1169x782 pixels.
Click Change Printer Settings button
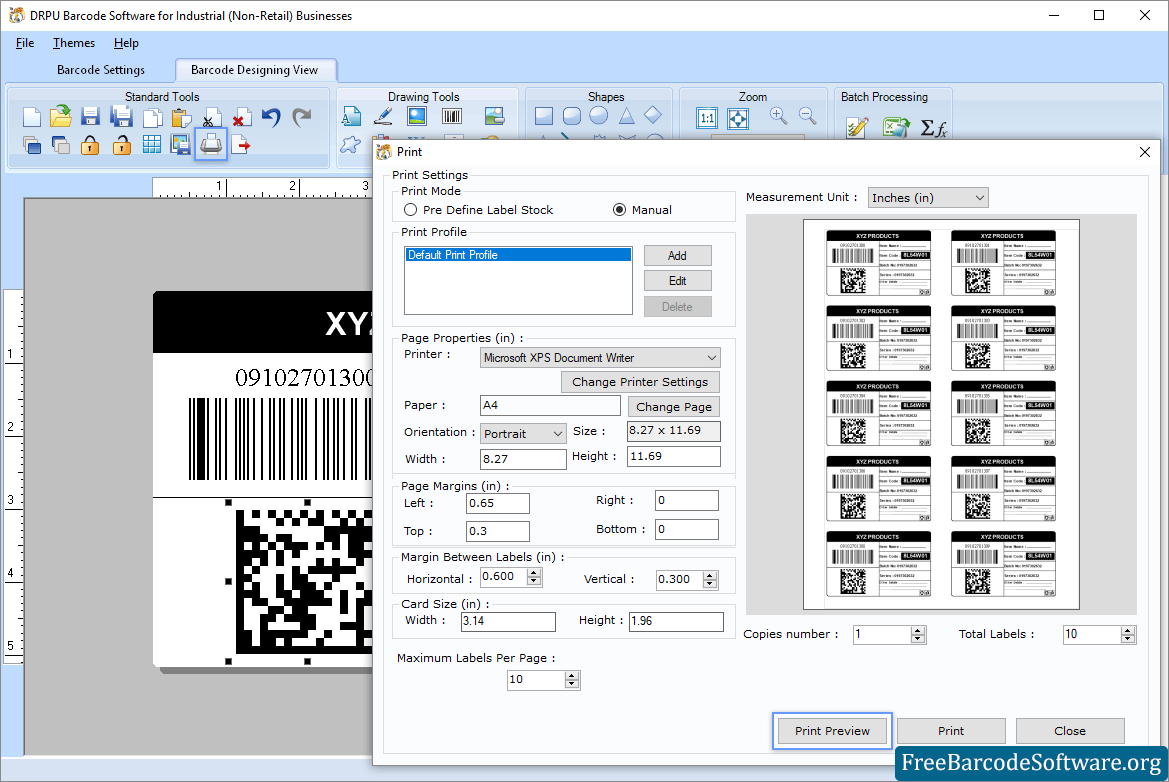(640, 382)
